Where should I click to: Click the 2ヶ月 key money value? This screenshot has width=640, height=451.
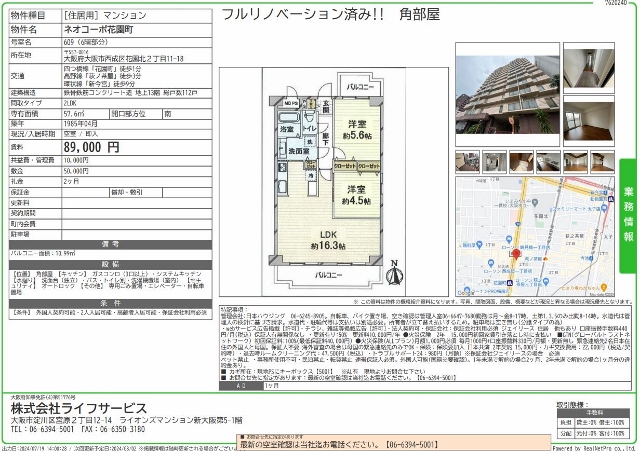pyautogui.click(x=71, y=181)
